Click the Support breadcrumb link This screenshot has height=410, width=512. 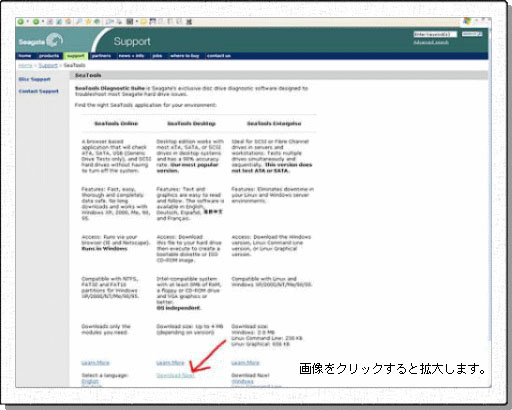pyautogui.click(x=48, y=65)
